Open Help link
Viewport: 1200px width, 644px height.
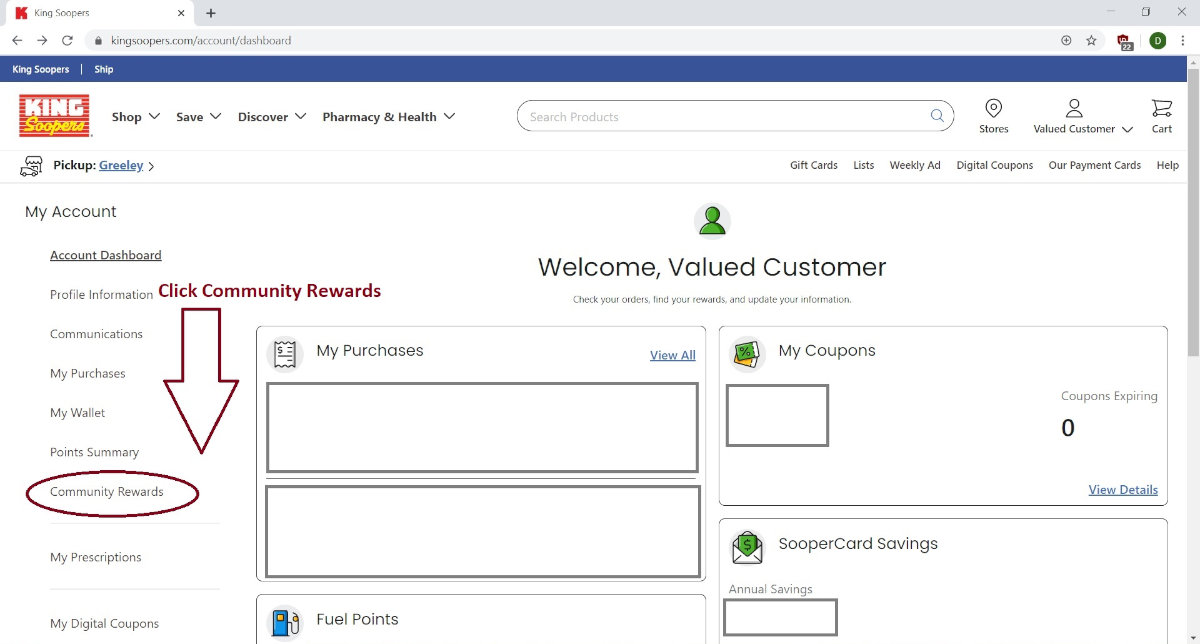point(1168,166)
